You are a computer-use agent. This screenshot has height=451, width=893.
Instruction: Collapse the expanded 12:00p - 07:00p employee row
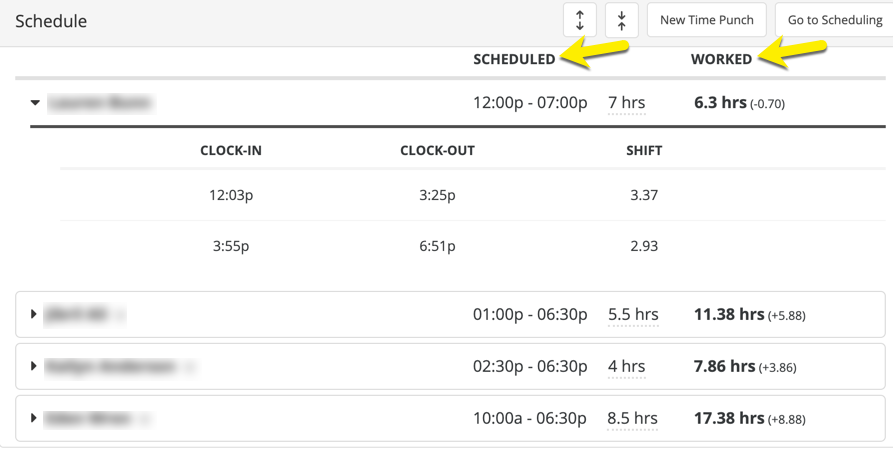tap(35, 103)
